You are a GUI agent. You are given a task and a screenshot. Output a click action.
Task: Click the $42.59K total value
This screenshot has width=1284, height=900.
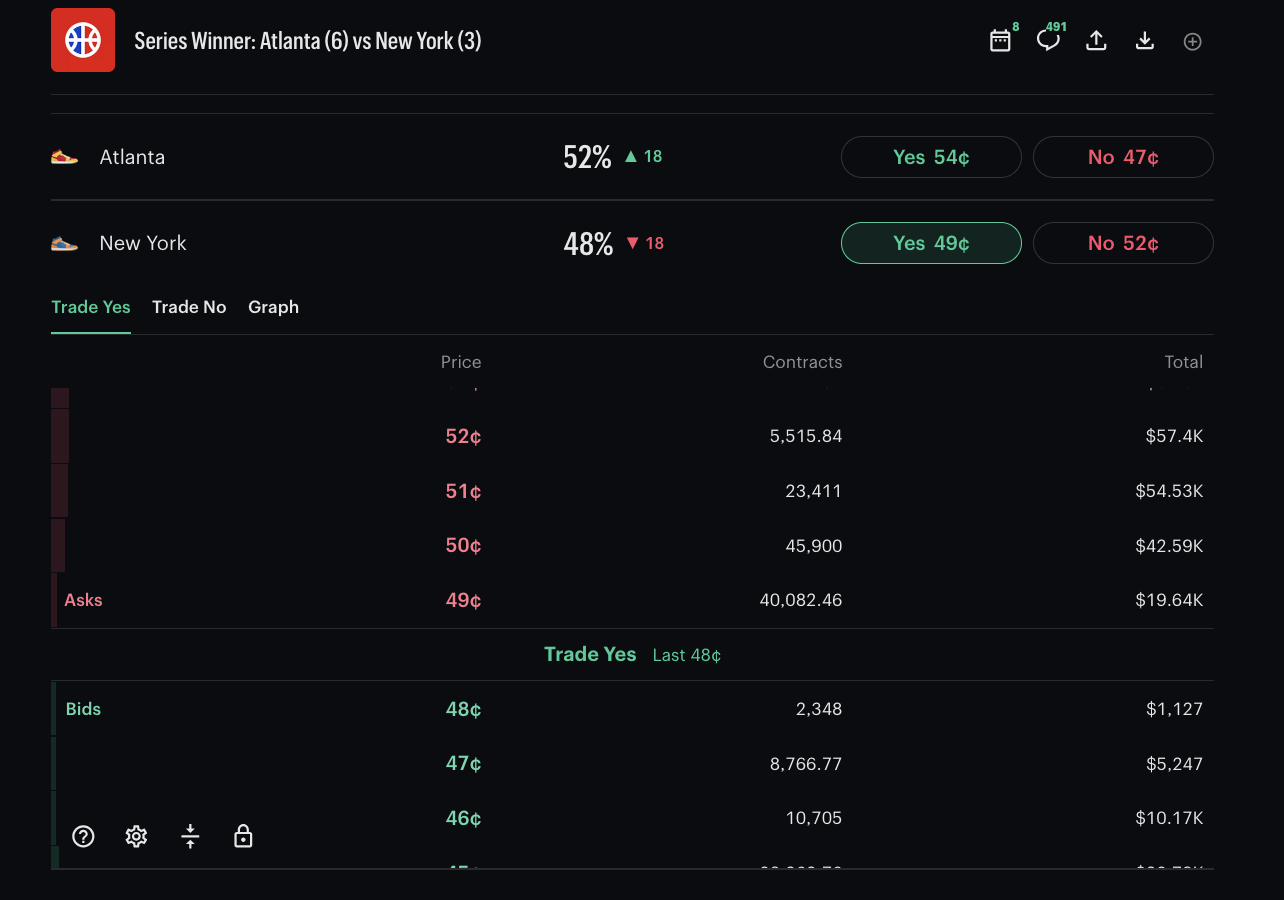click(1169, 546)
